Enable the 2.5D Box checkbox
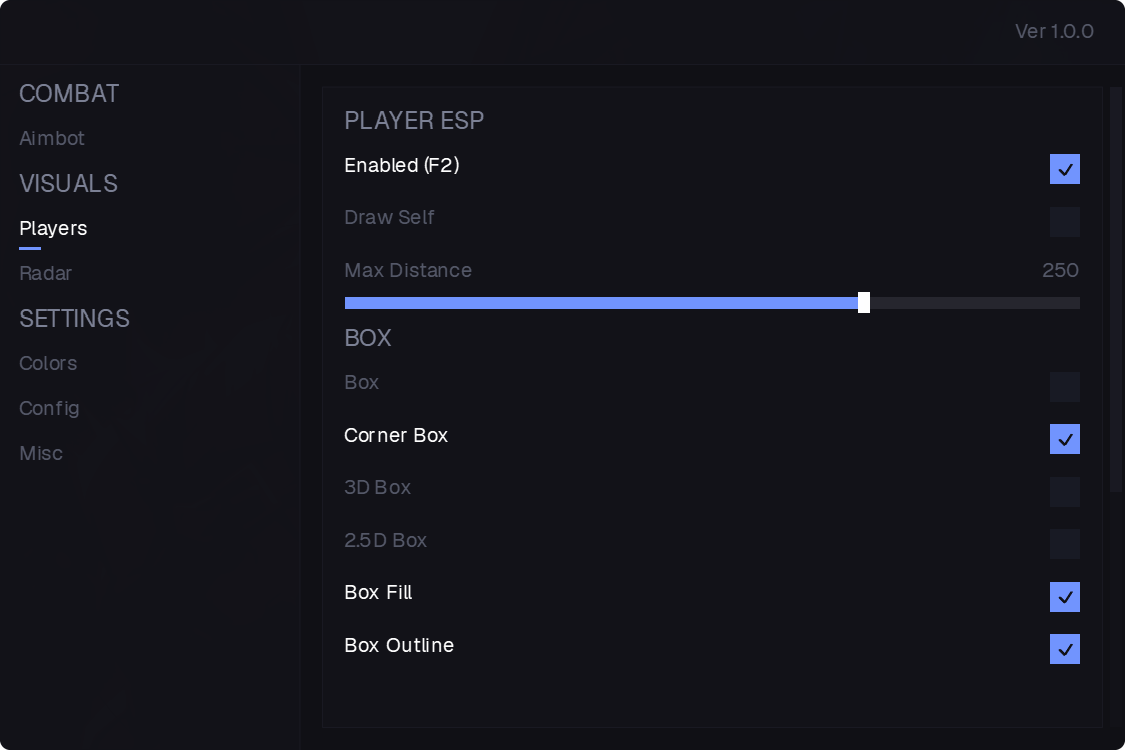This screenshot has height=750, width=1125. coord(1065,544)
